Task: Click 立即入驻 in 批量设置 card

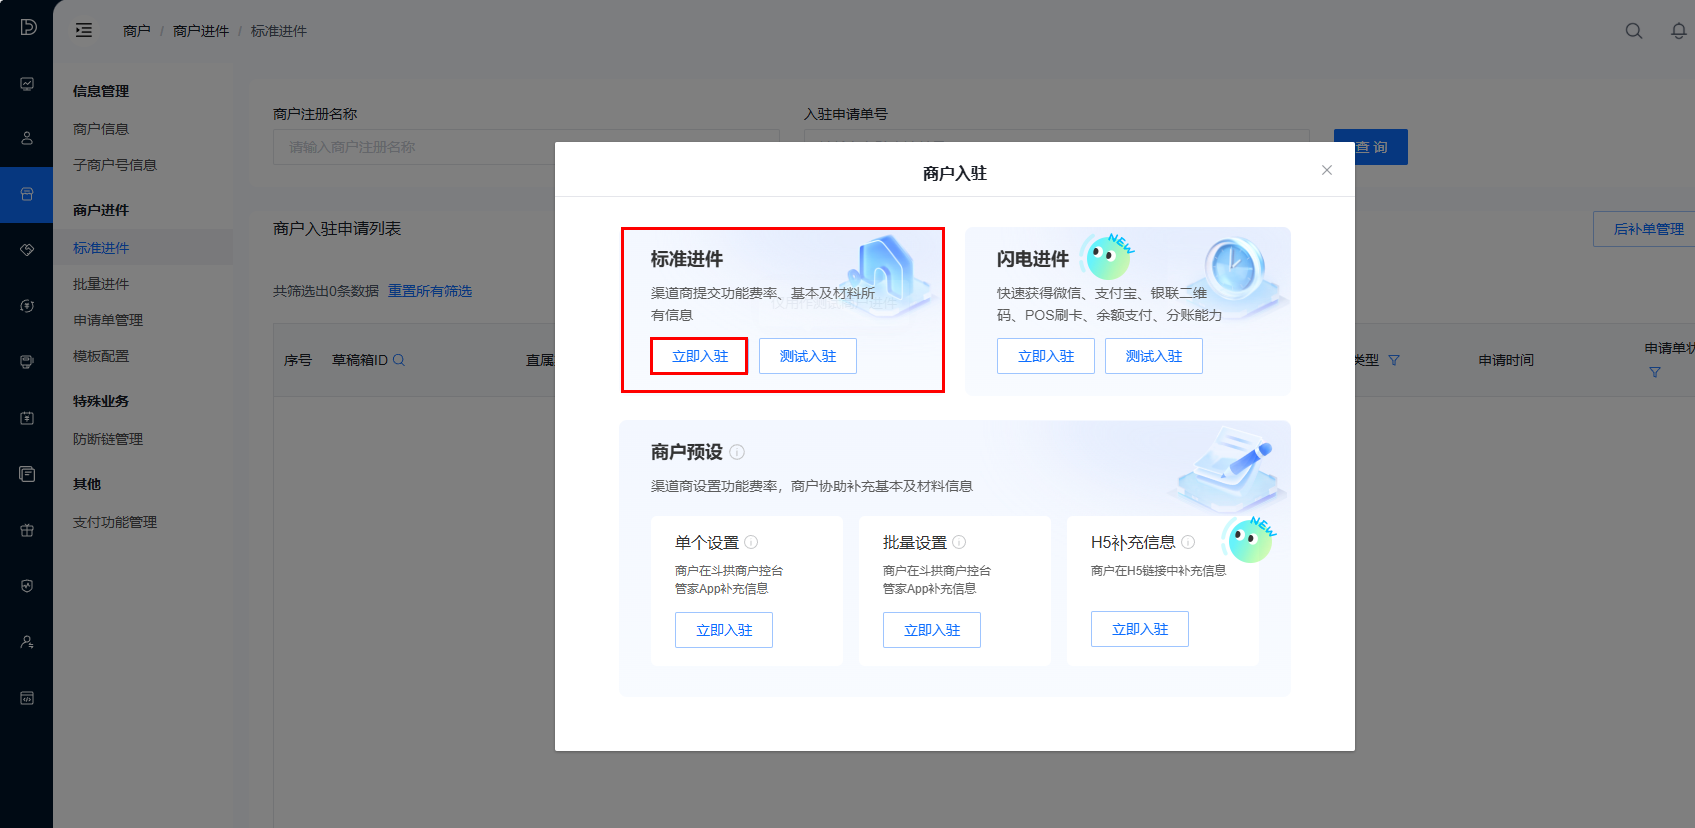Action: tap(931, 630)
